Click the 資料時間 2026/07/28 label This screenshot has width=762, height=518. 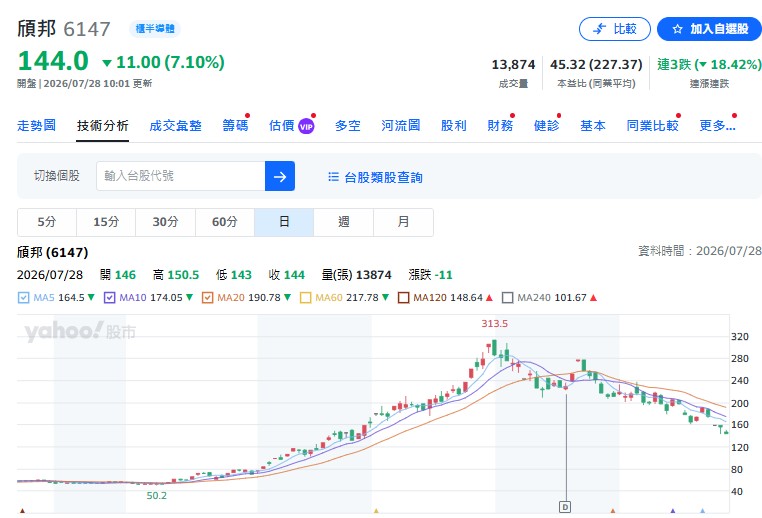[x=700, y=251]
